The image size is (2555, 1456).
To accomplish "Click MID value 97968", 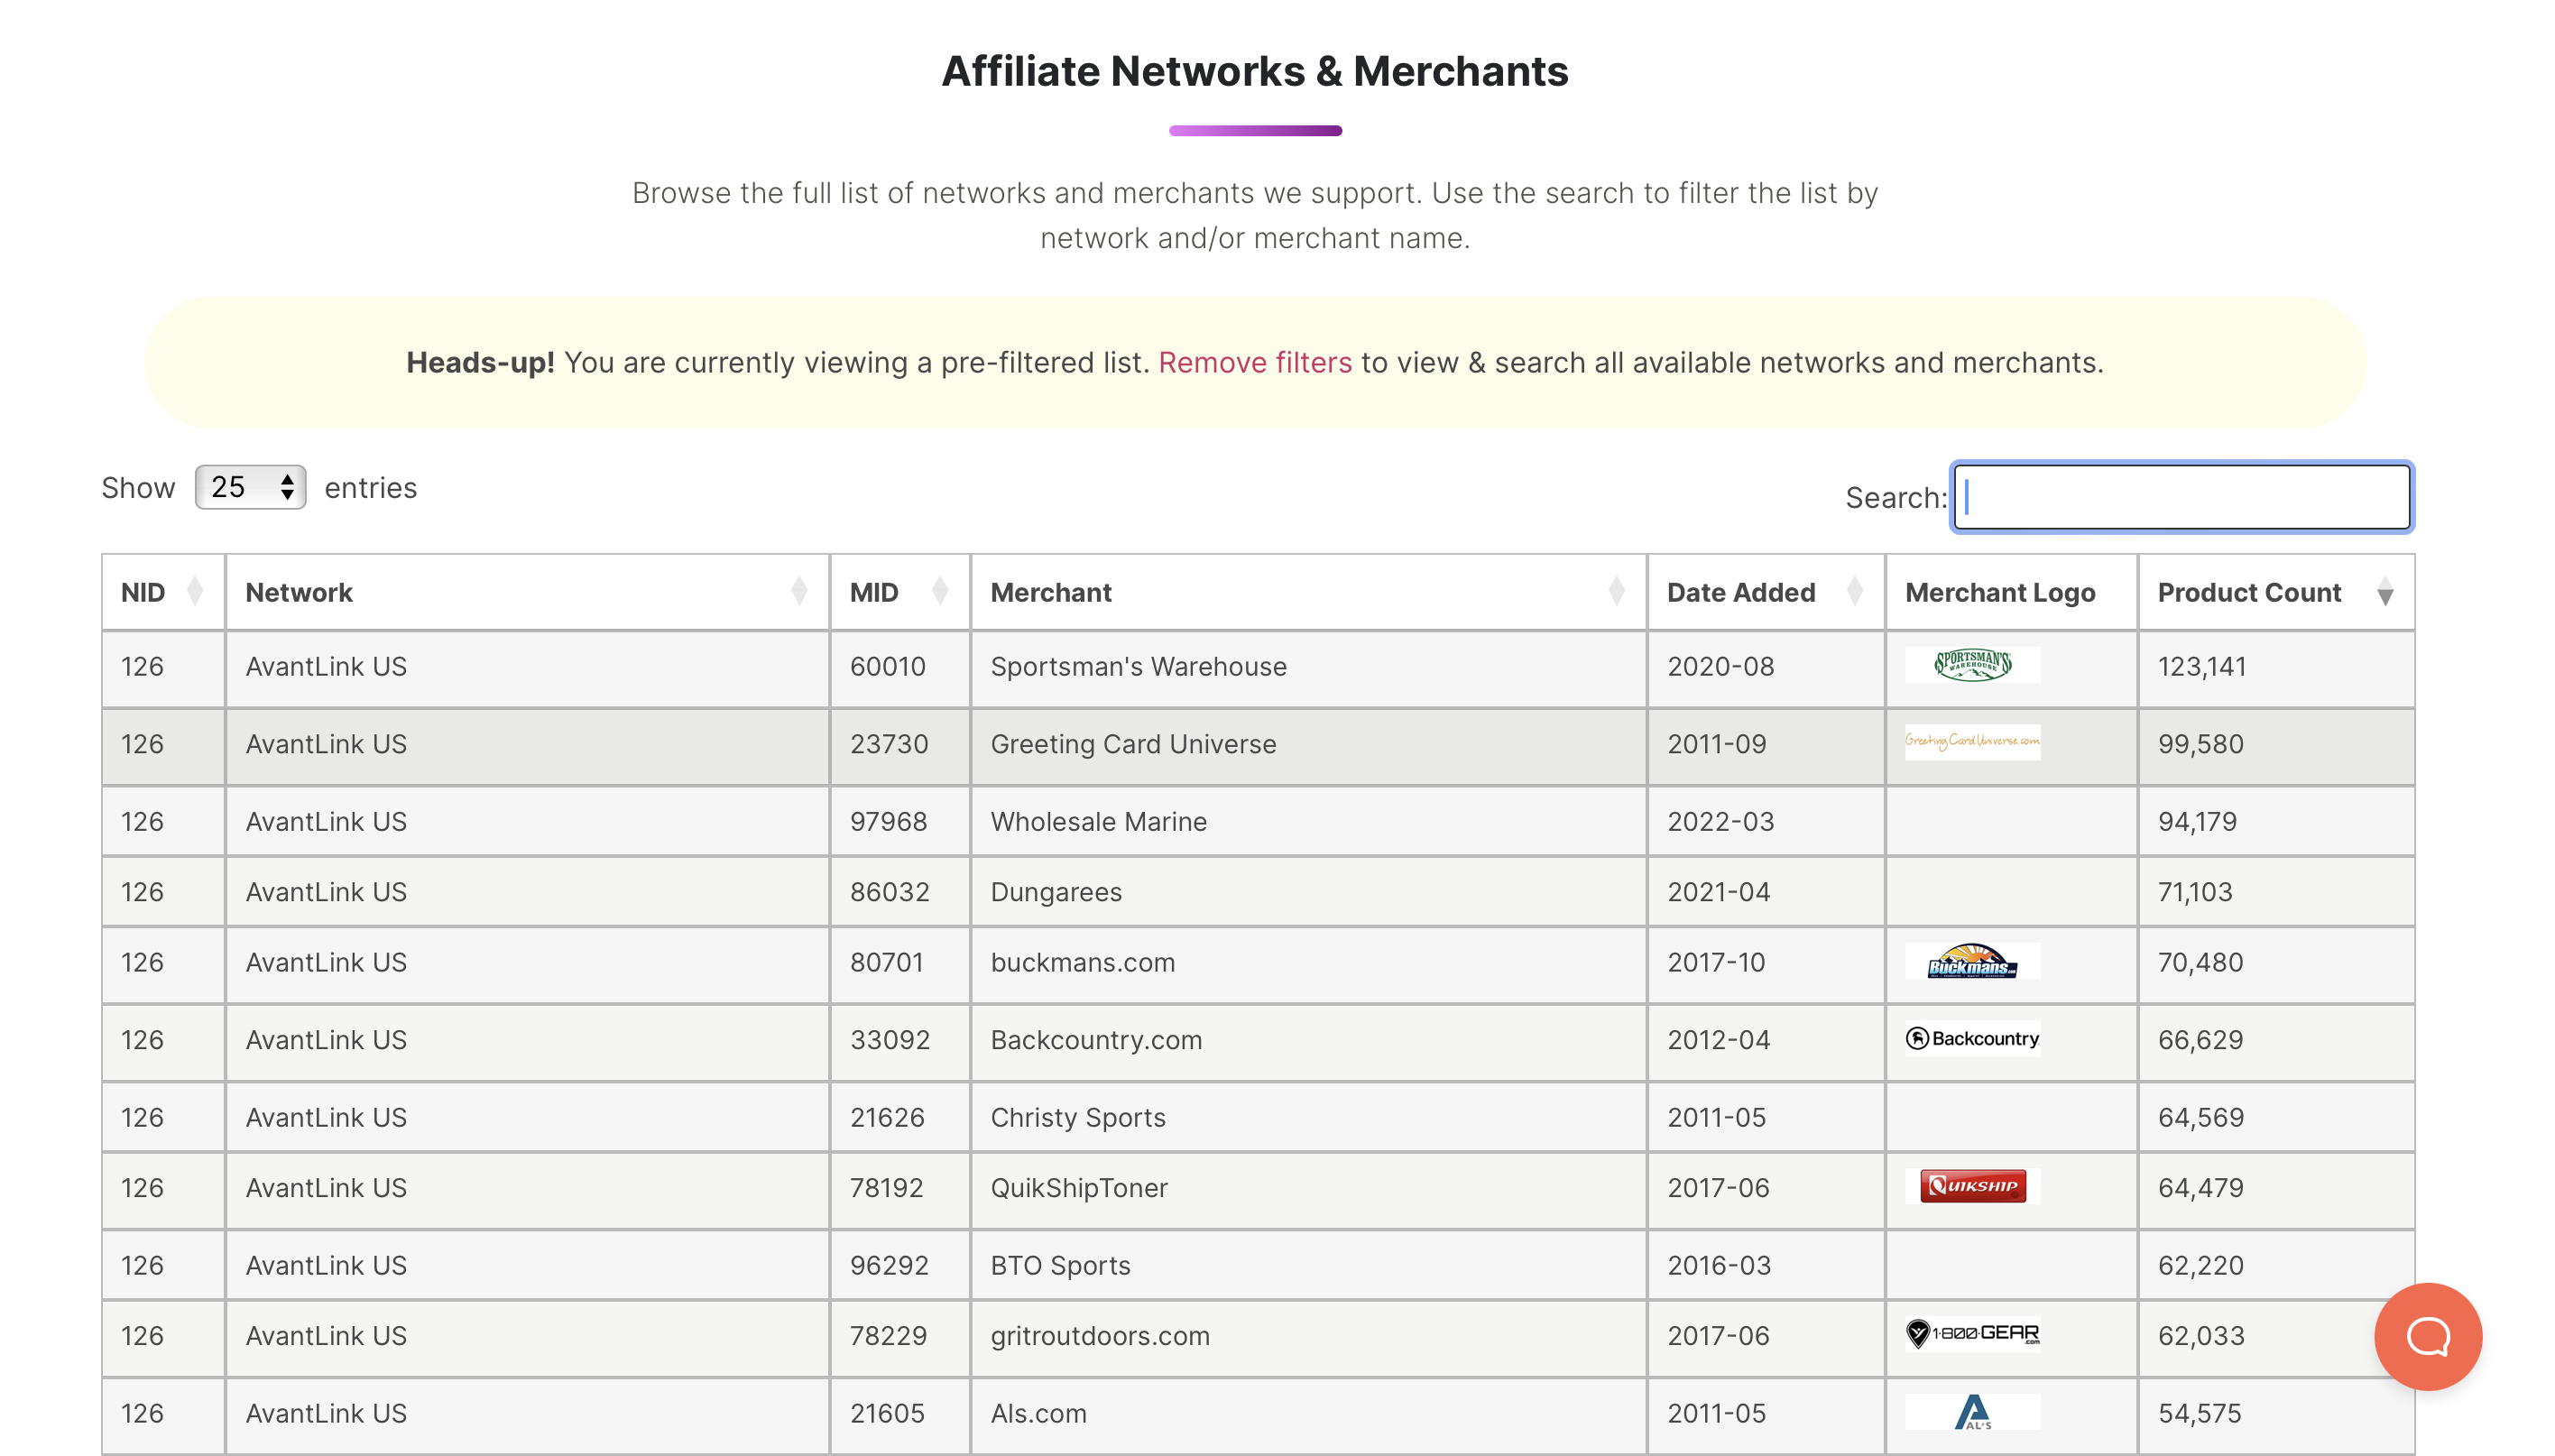I will (x=888, y=821).
